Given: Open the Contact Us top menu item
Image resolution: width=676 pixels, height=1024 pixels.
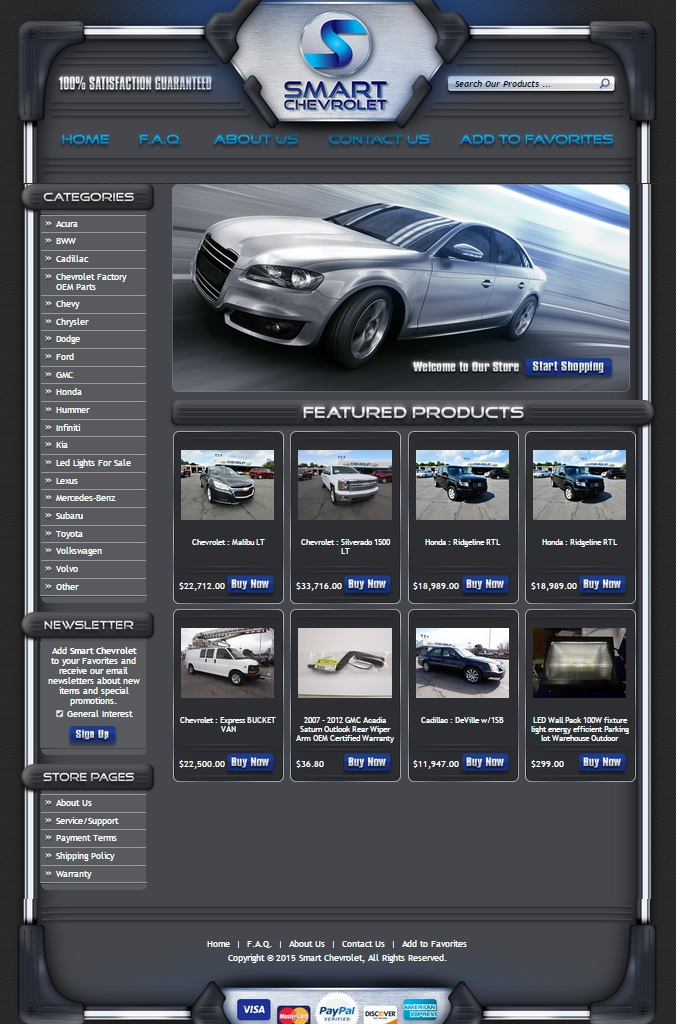Looking at the screenshot, I should 379,139.
